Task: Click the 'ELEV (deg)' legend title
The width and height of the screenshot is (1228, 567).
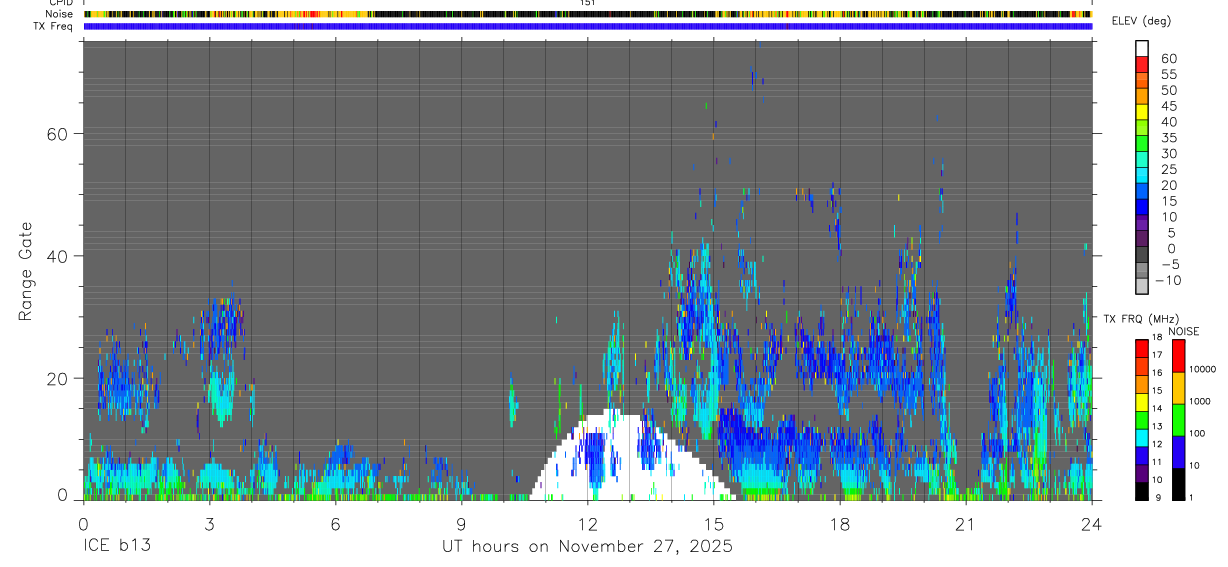Action: [x=1141, y=21]
